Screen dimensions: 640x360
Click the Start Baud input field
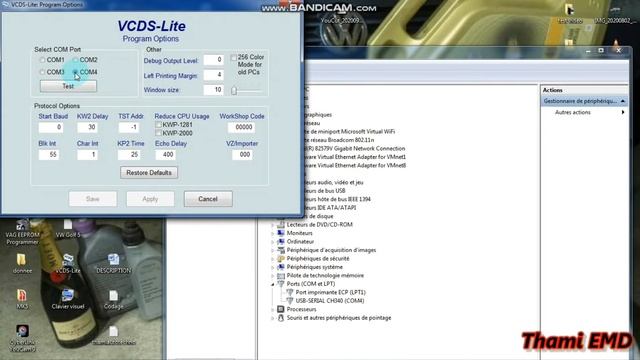(x=51, y=127)
